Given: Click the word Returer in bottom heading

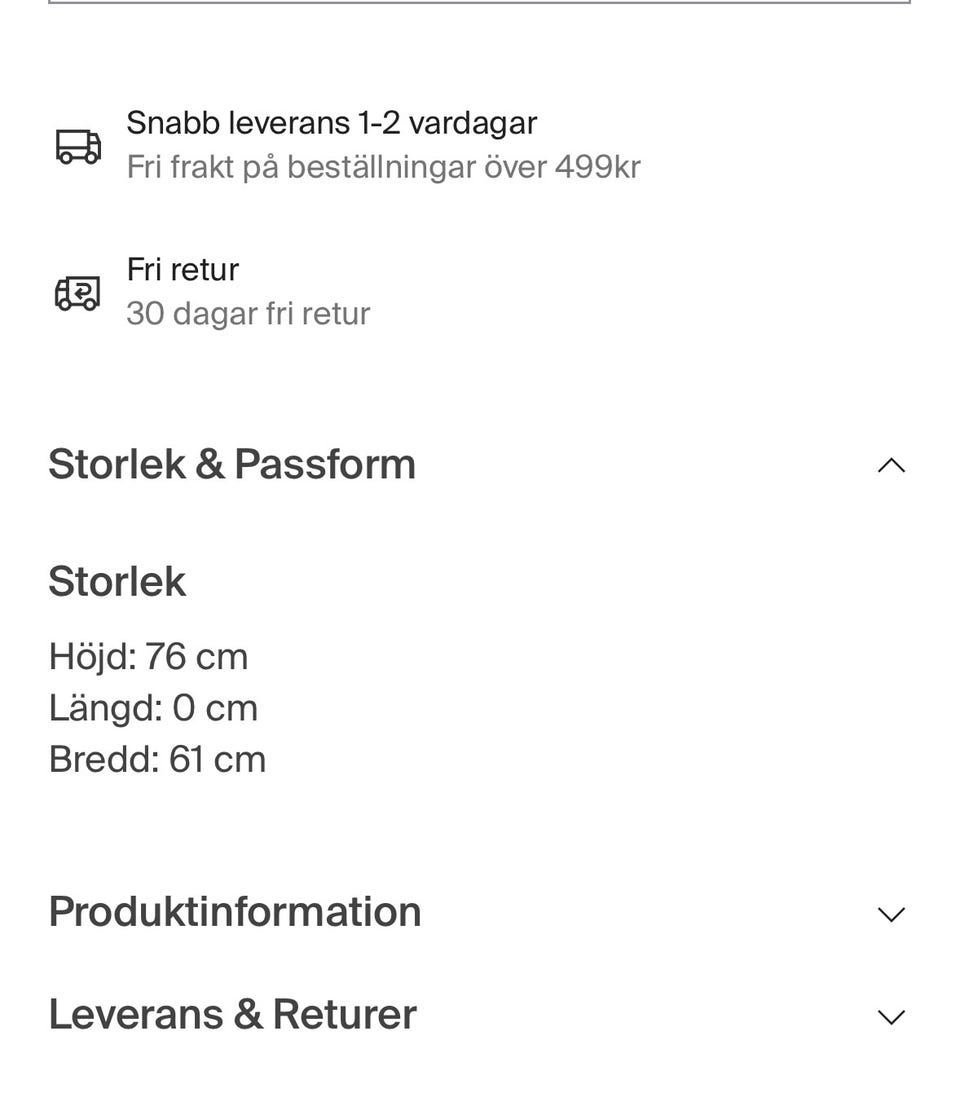Looking at the screenshot, I should [344, 1014].
